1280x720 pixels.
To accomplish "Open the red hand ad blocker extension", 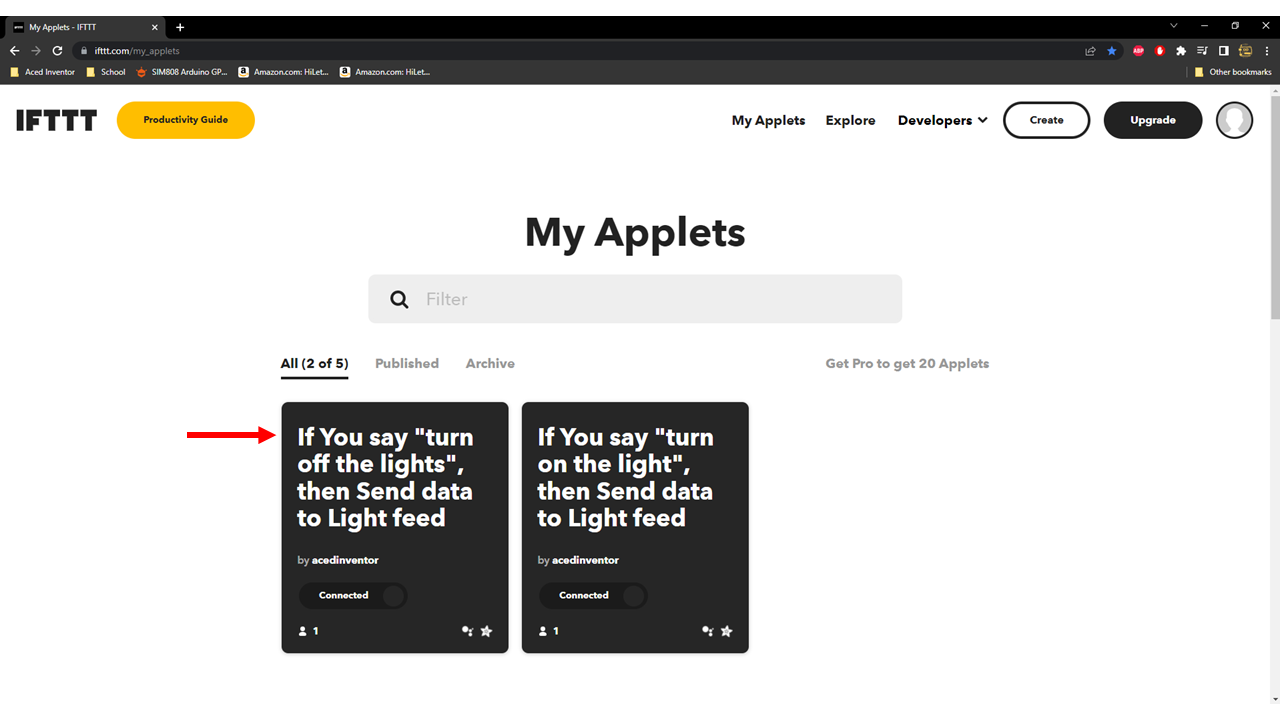I will 1160,51.
